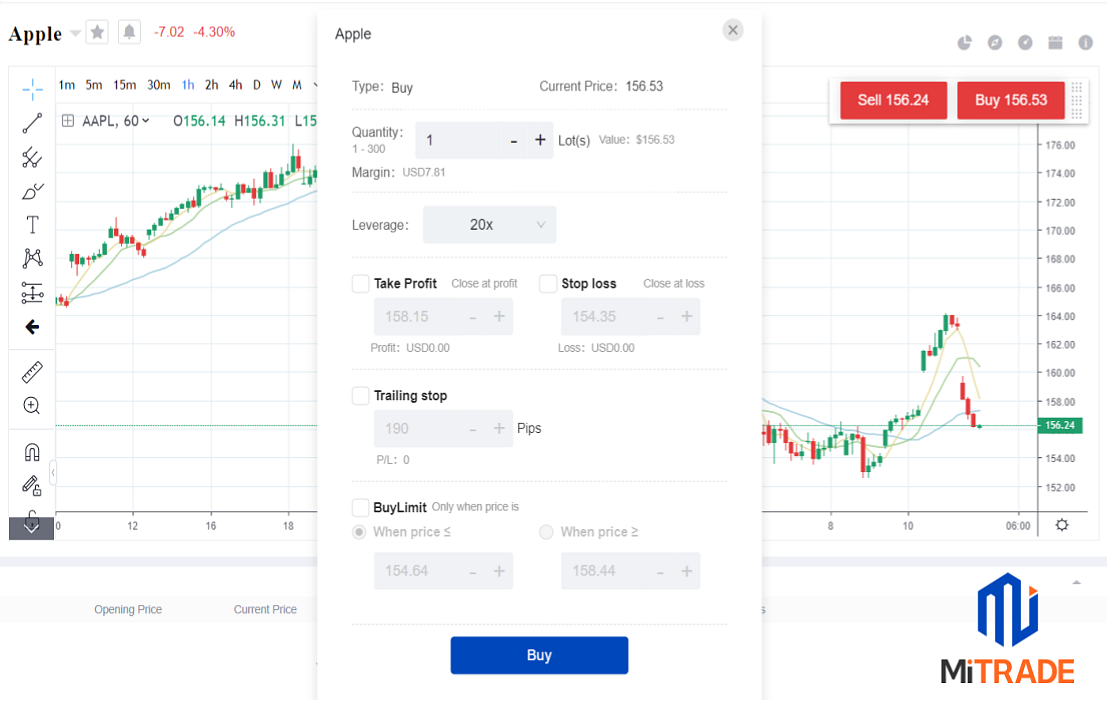Enable the Take Profit checkbox
Screen dimensions: 1115x705
tap(361, 284)
